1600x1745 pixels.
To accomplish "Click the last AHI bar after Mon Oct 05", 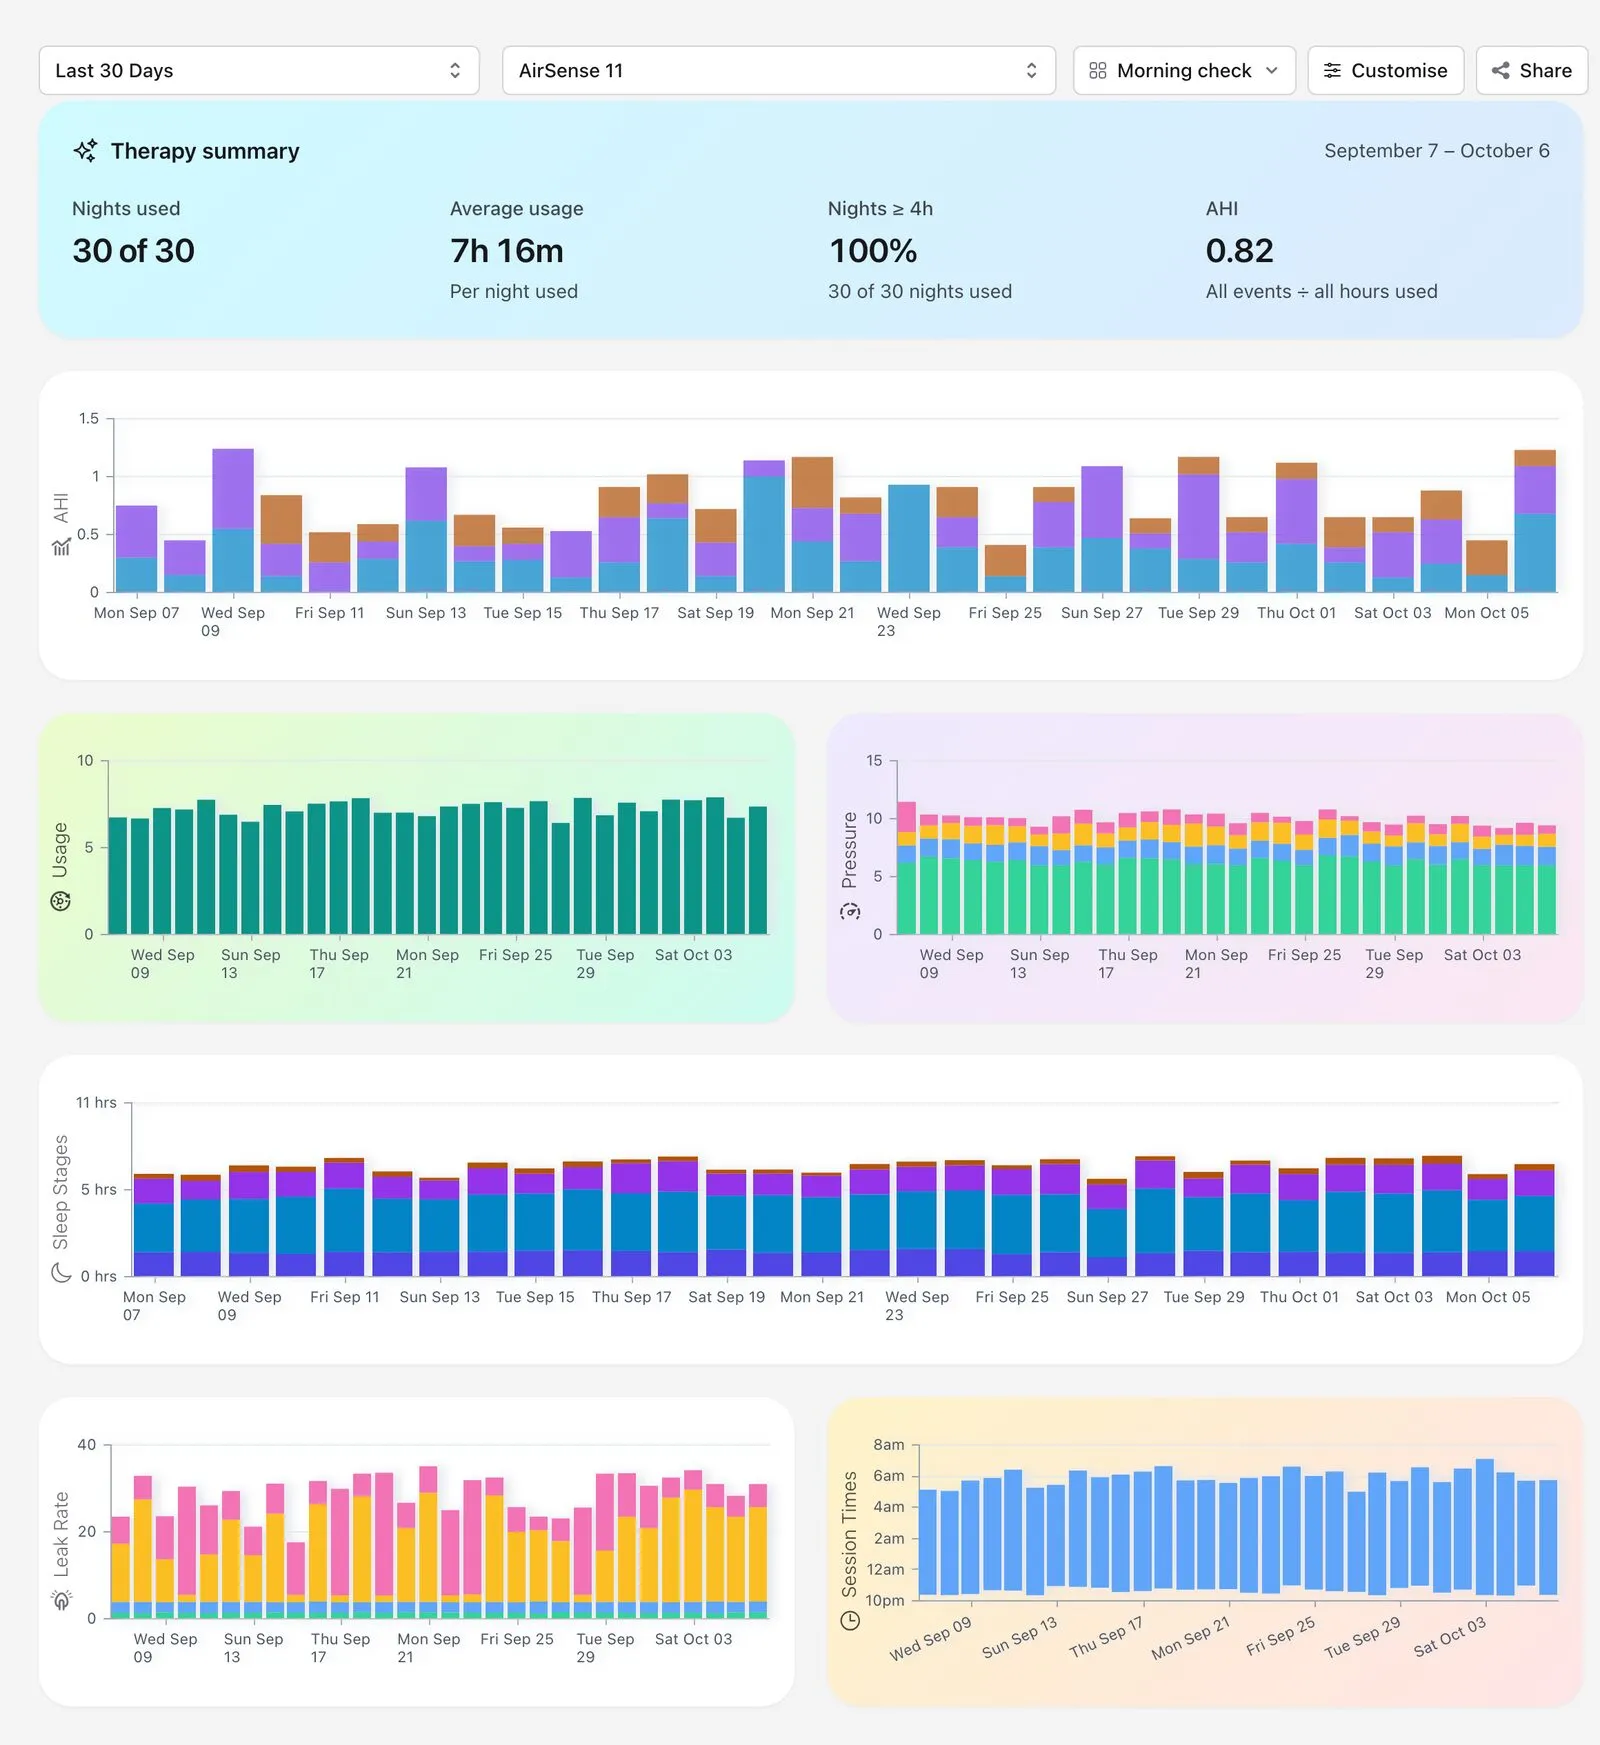I will (1535, 521).
